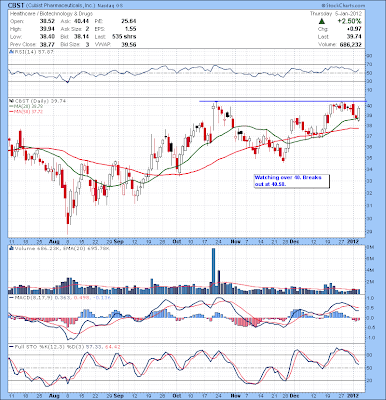This screenshot has height=400, width=386.
Task: Click the Chg value +0.97
Action: tap(354, 29)
